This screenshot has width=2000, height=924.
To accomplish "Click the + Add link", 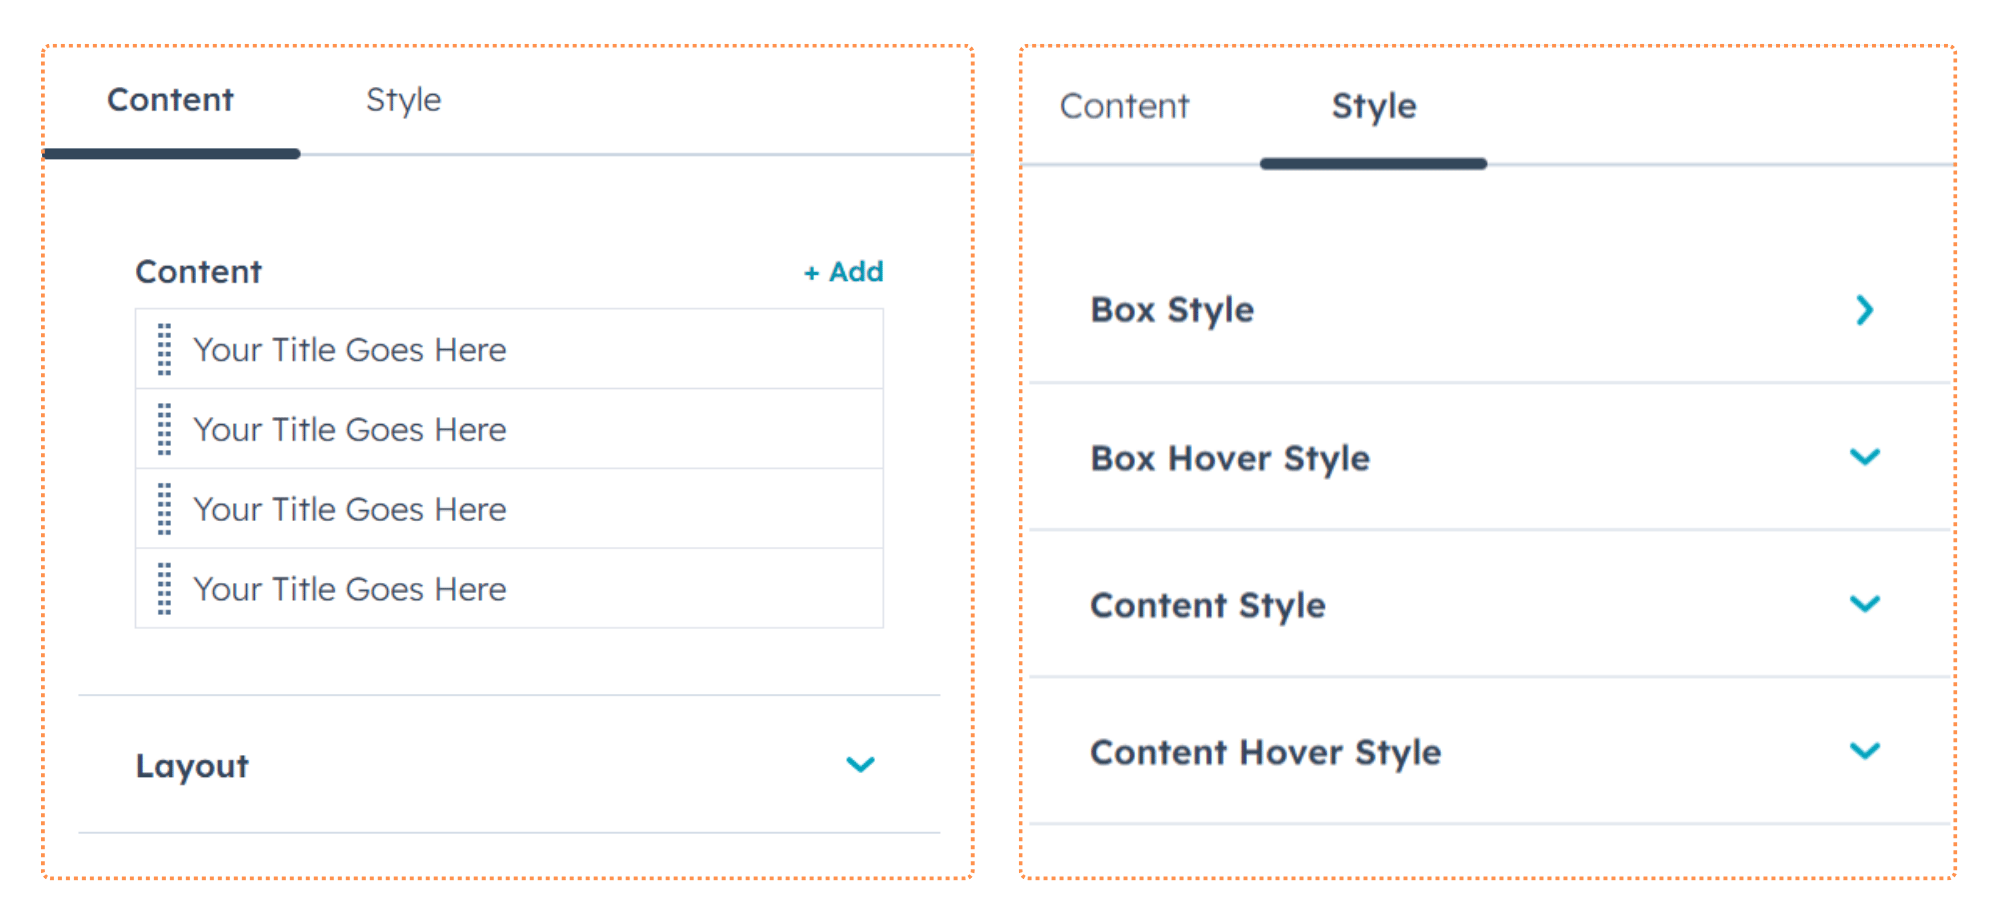I will (x=844, y=272).
